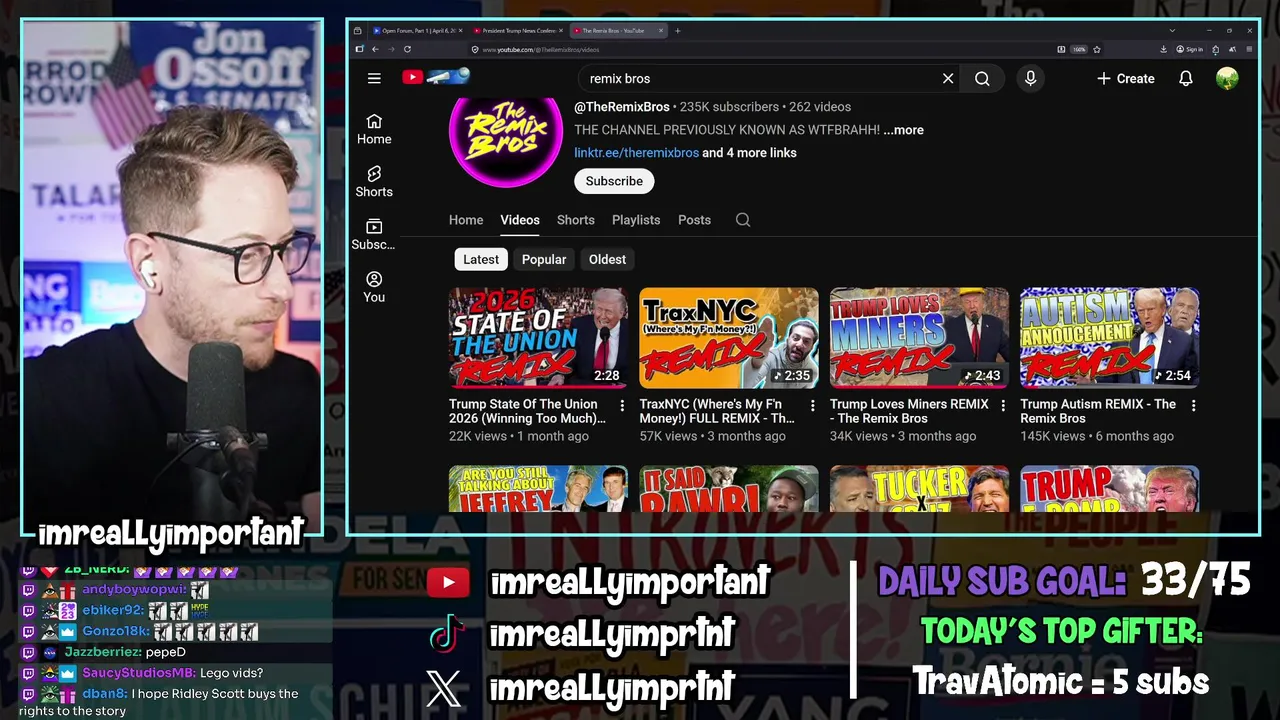The width and height of the screenshot is (1280, 720).
Task: Open TraxNYC (Where's My F'n Money!) title
Action: [718, 411]
